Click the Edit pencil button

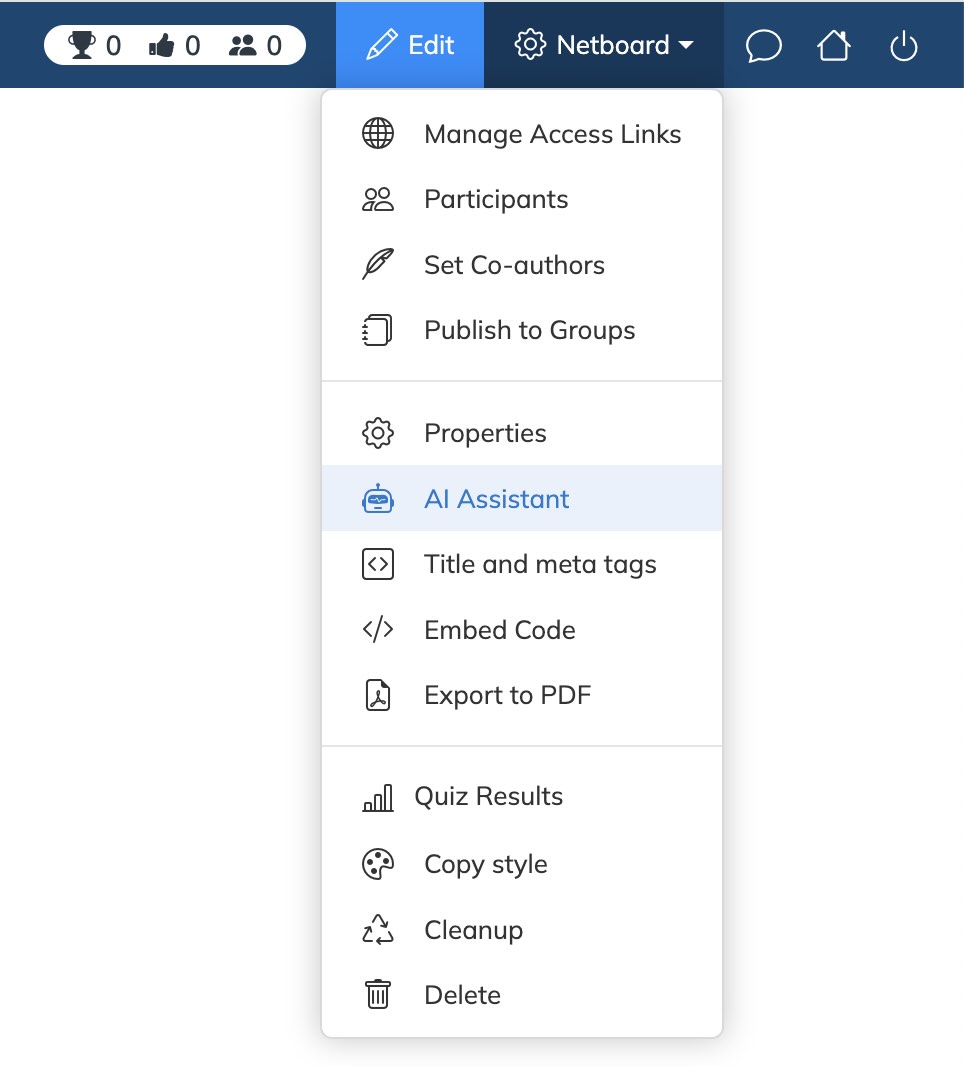click(410, 45)
